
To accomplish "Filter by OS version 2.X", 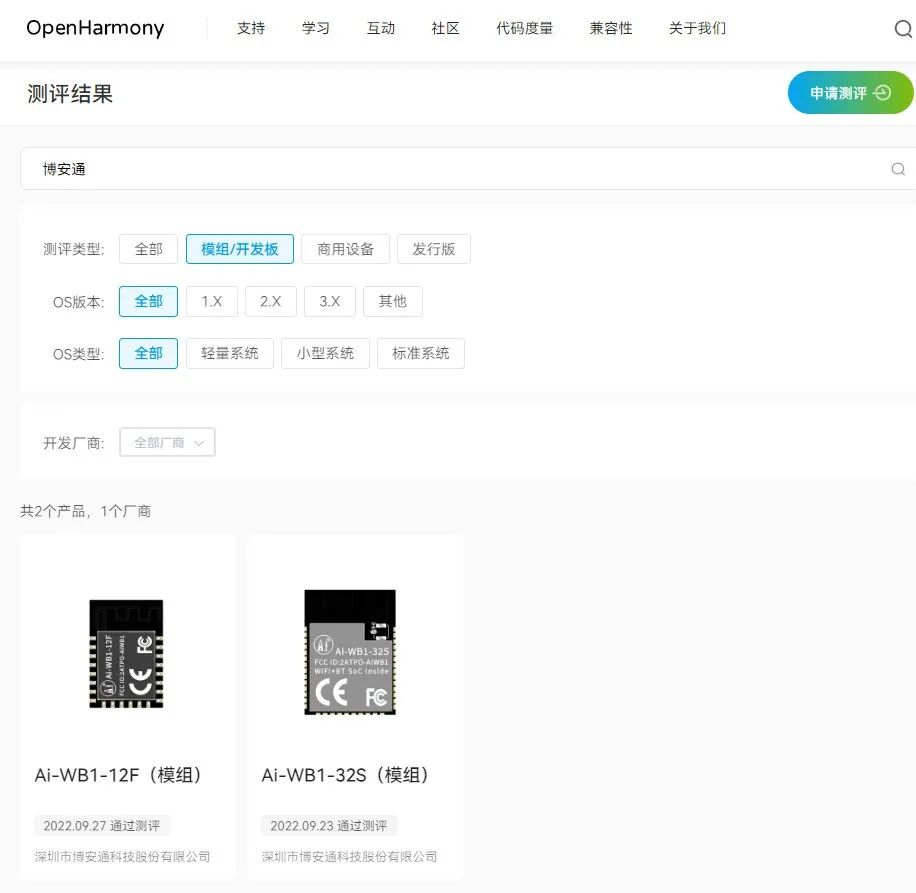I will coord(270,301).
